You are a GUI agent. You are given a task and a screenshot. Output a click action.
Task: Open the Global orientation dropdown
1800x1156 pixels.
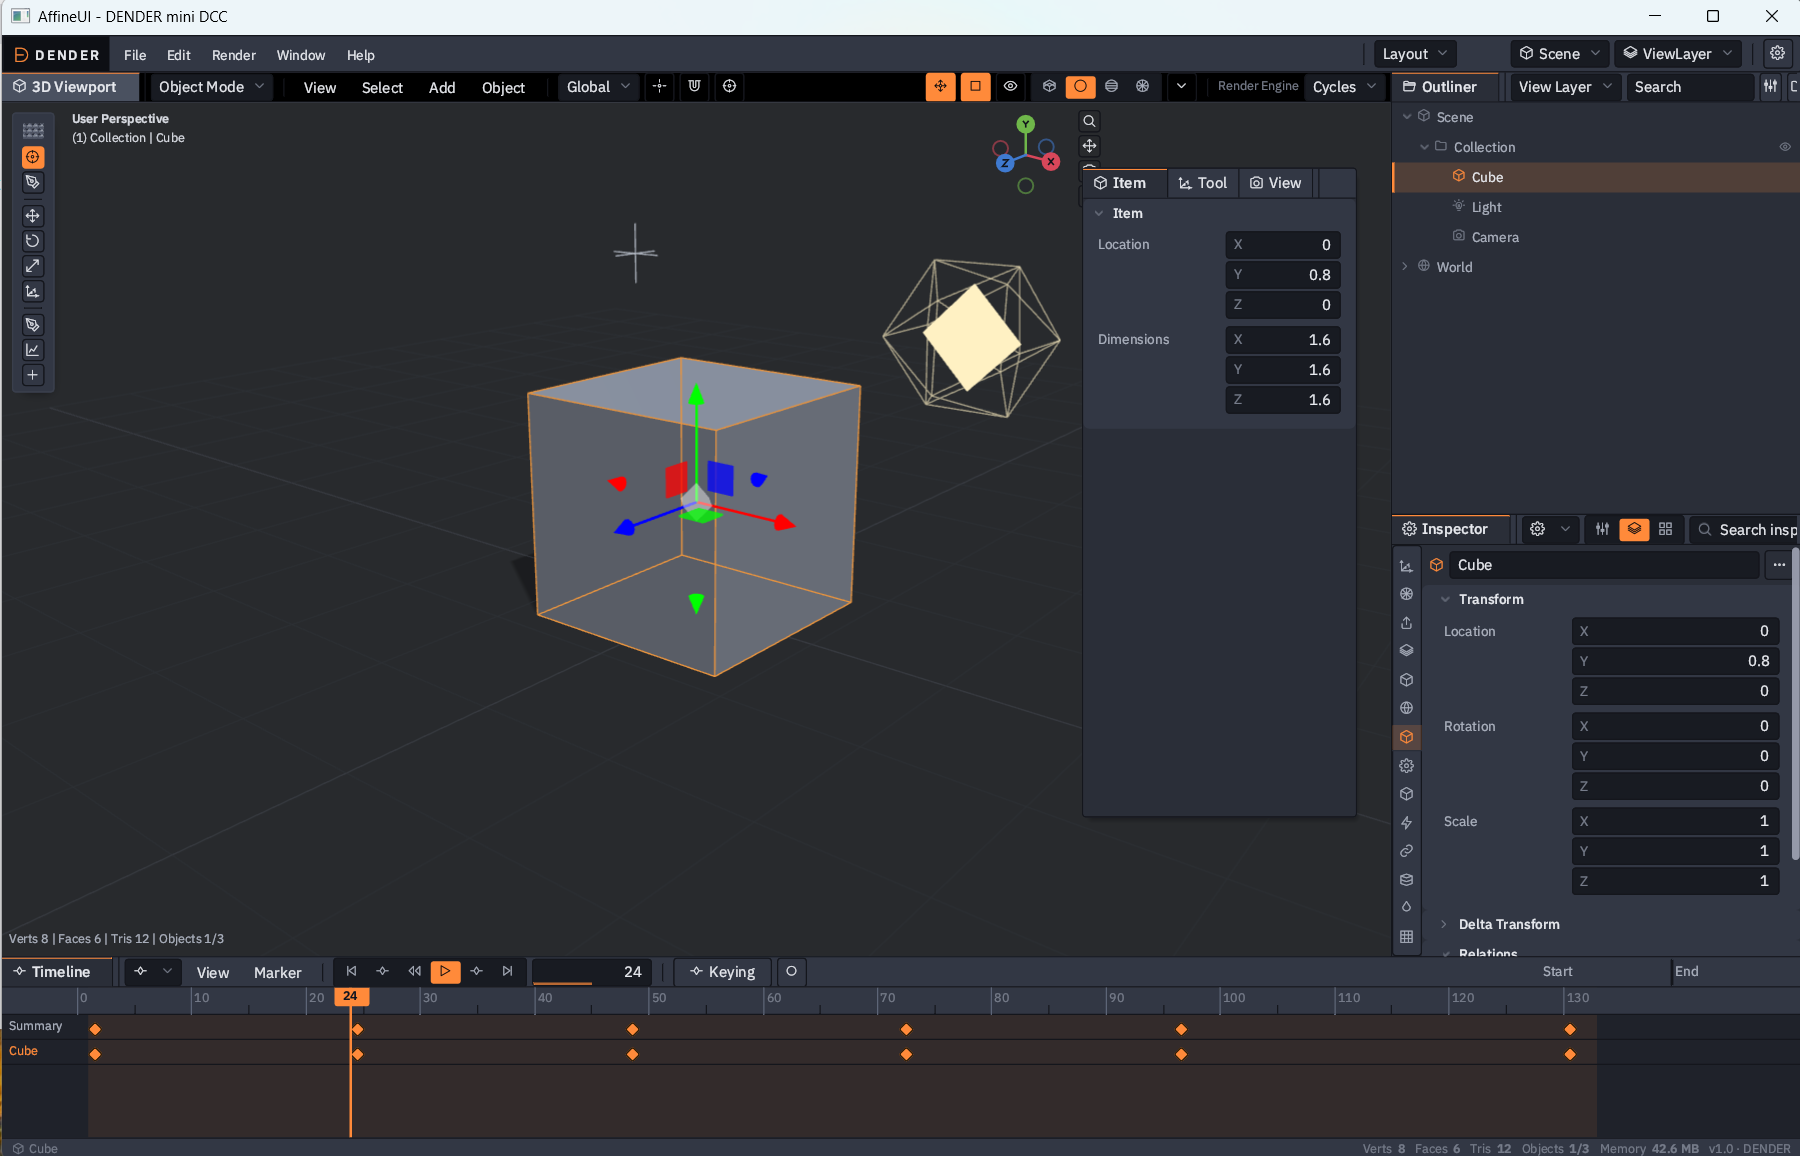click(598, 87)
